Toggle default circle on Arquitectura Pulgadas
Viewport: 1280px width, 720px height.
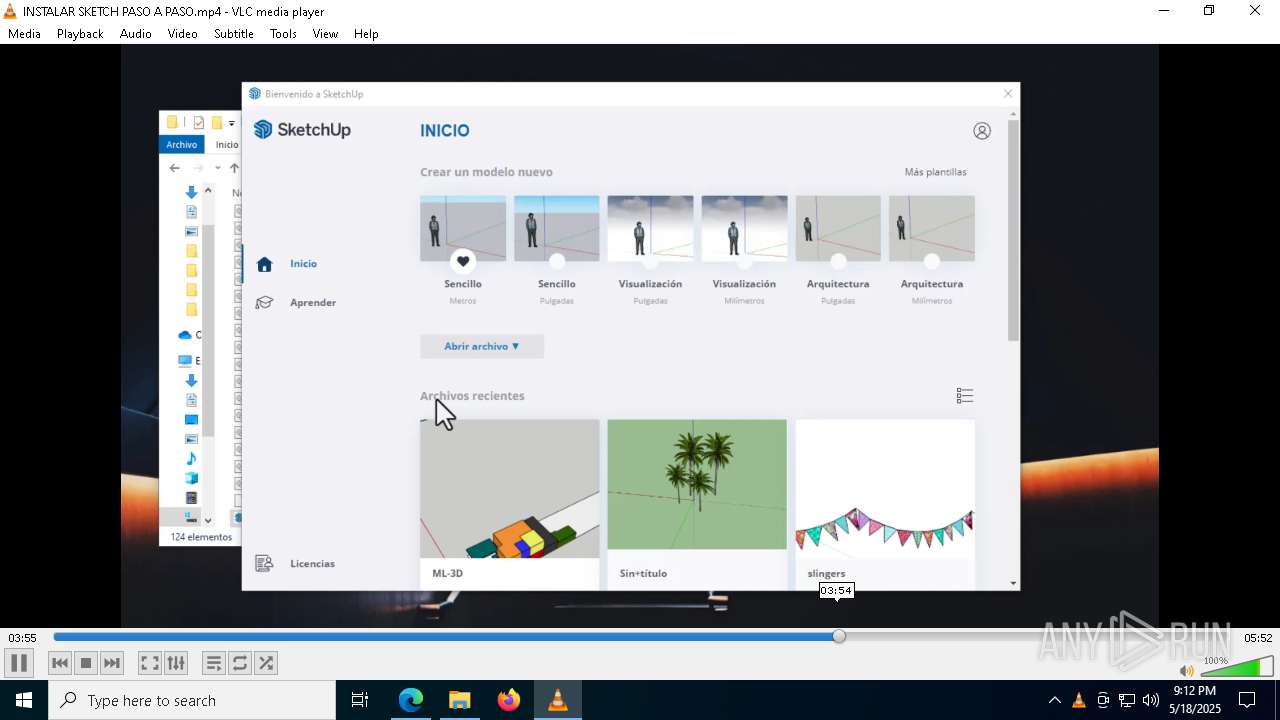click(x=838, y=261)
